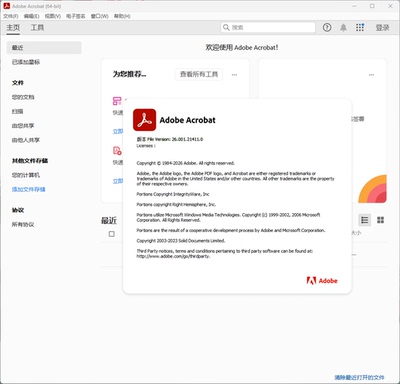
Task: Select 所有协议 in the sidebar
Action: tap(23, 224)
